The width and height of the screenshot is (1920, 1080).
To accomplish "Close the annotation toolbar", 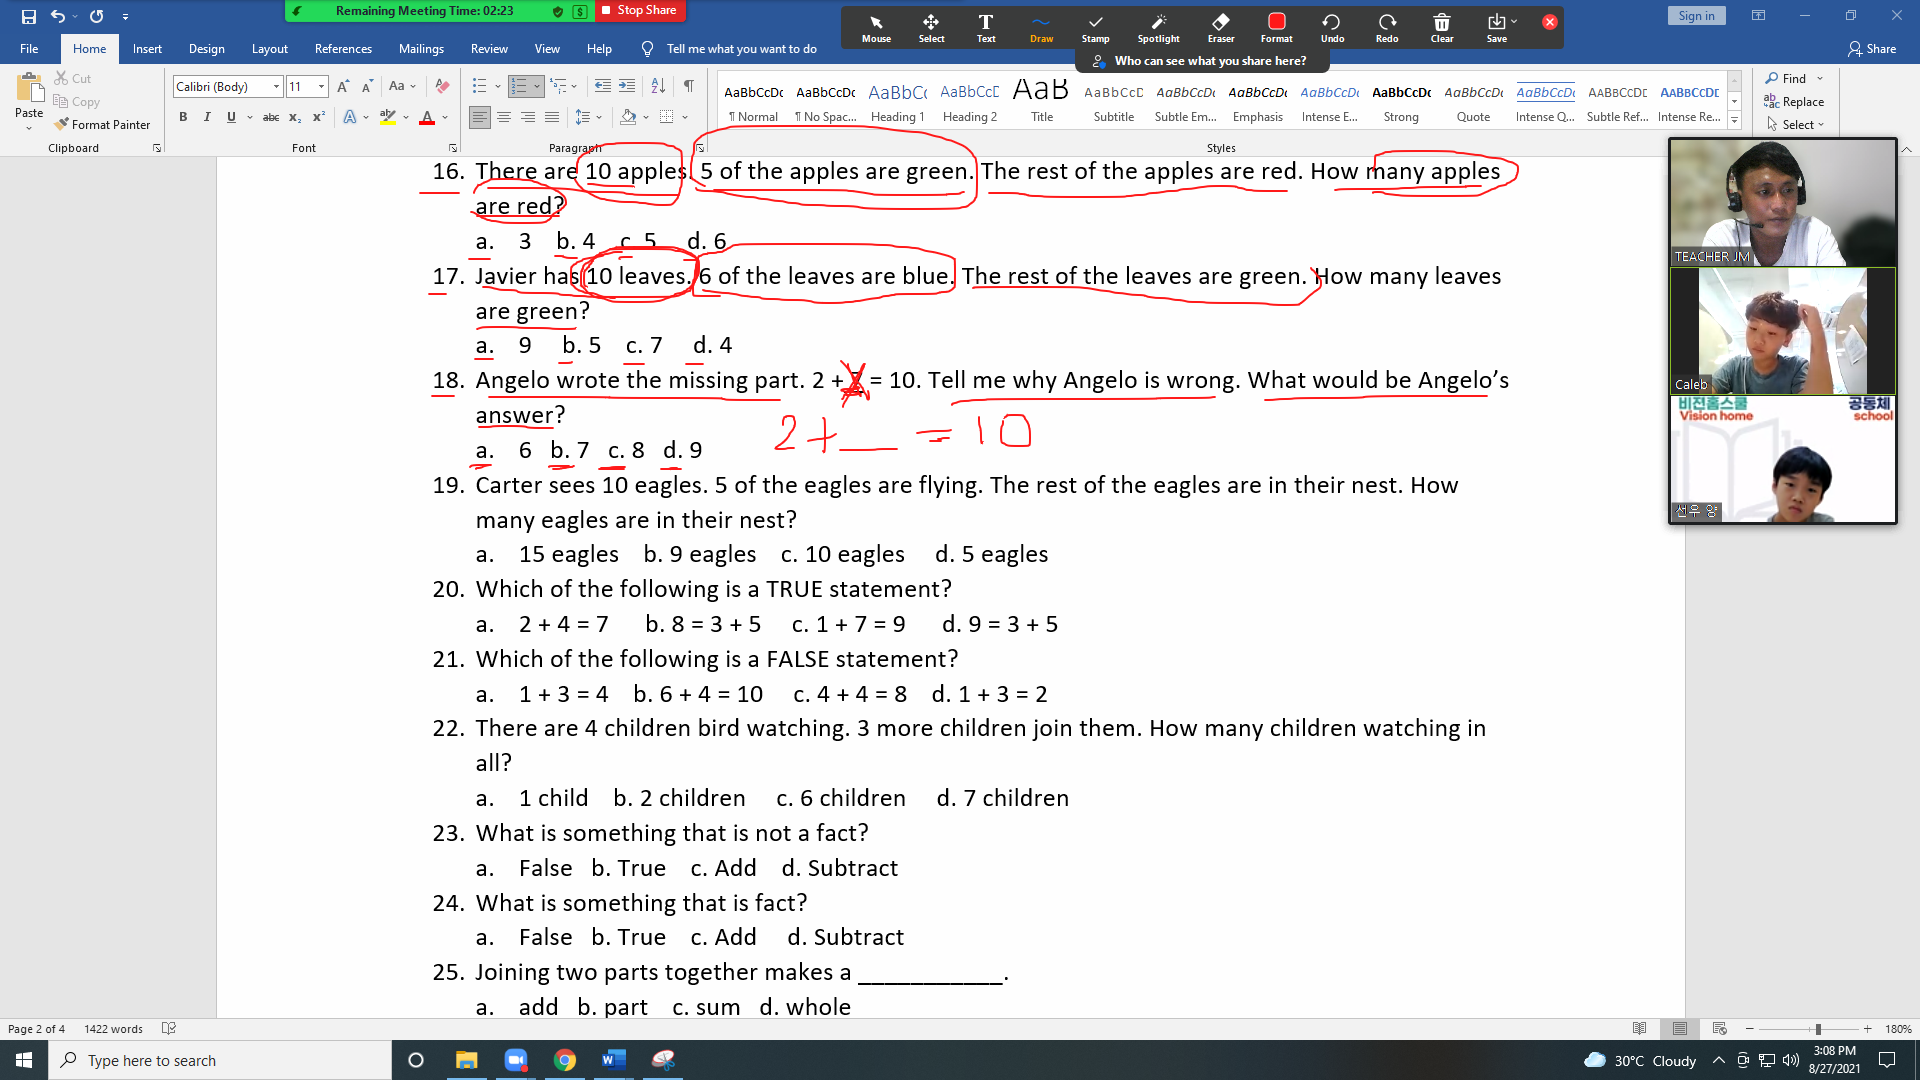I will pyautogui.click(x=1549, y=21).
